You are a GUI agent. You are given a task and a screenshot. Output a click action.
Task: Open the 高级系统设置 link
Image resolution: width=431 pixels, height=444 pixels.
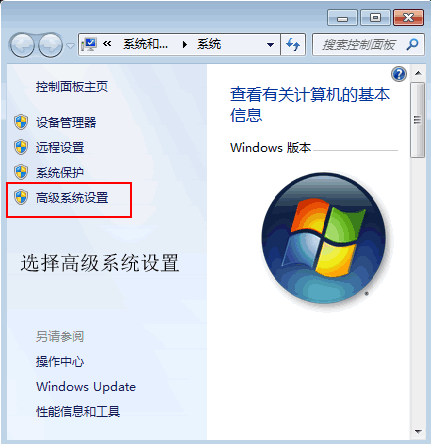tap(72, 197)
